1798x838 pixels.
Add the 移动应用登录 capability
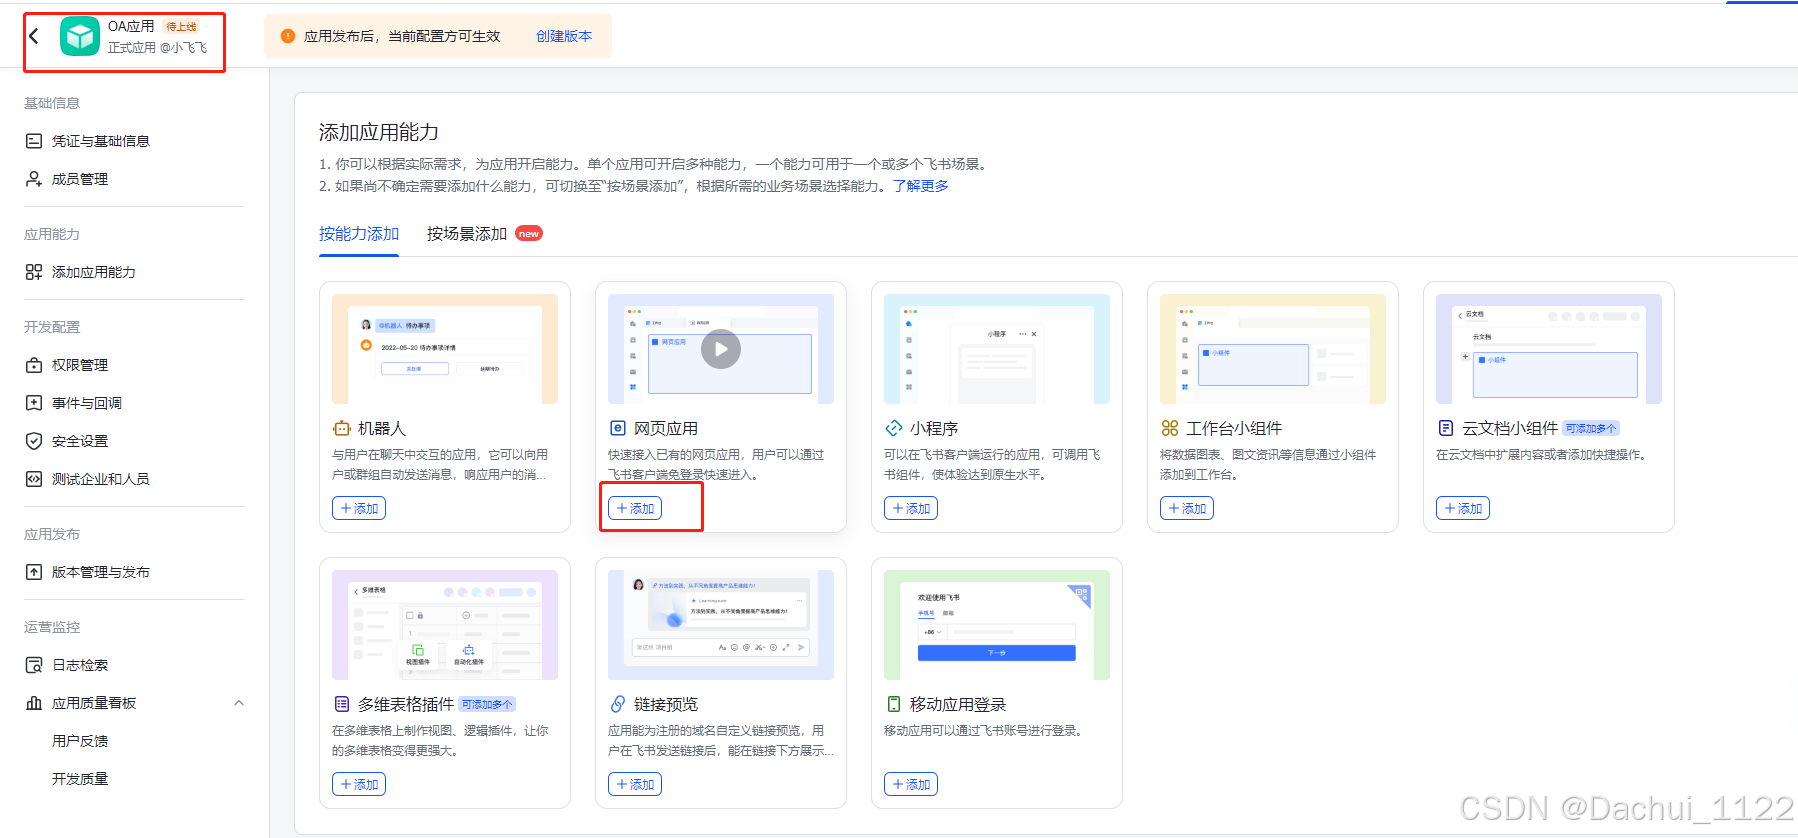coord(911,784)
